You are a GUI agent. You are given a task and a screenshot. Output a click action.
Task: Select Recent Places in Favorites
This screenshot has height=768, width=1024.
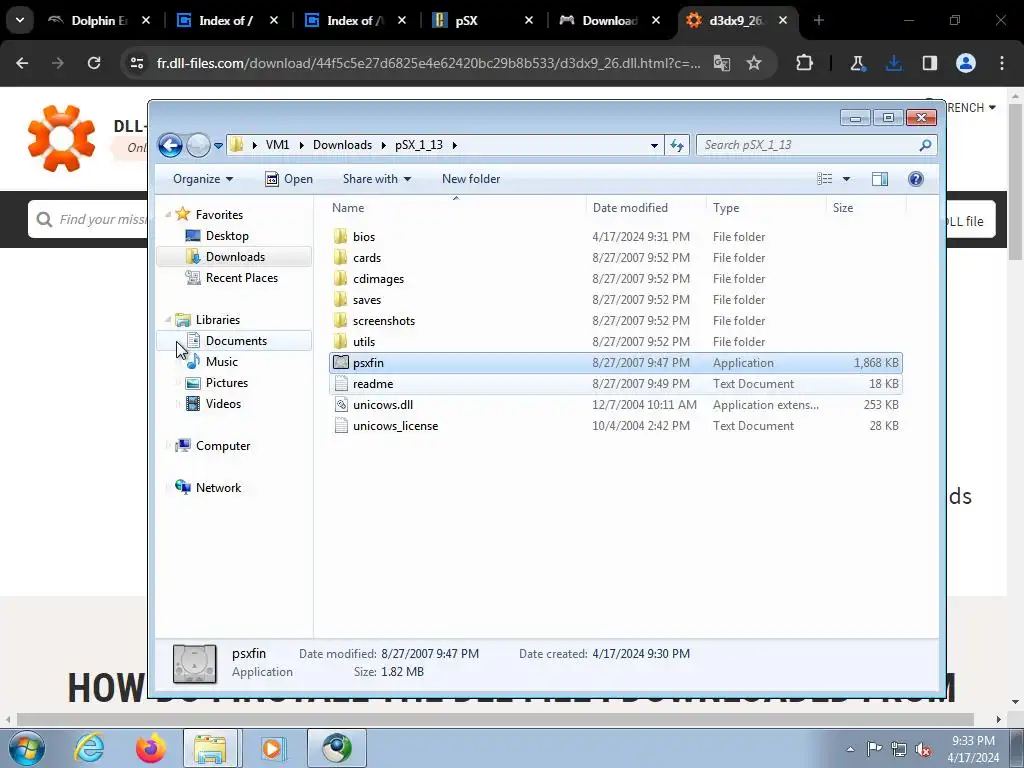click(242, 278)
